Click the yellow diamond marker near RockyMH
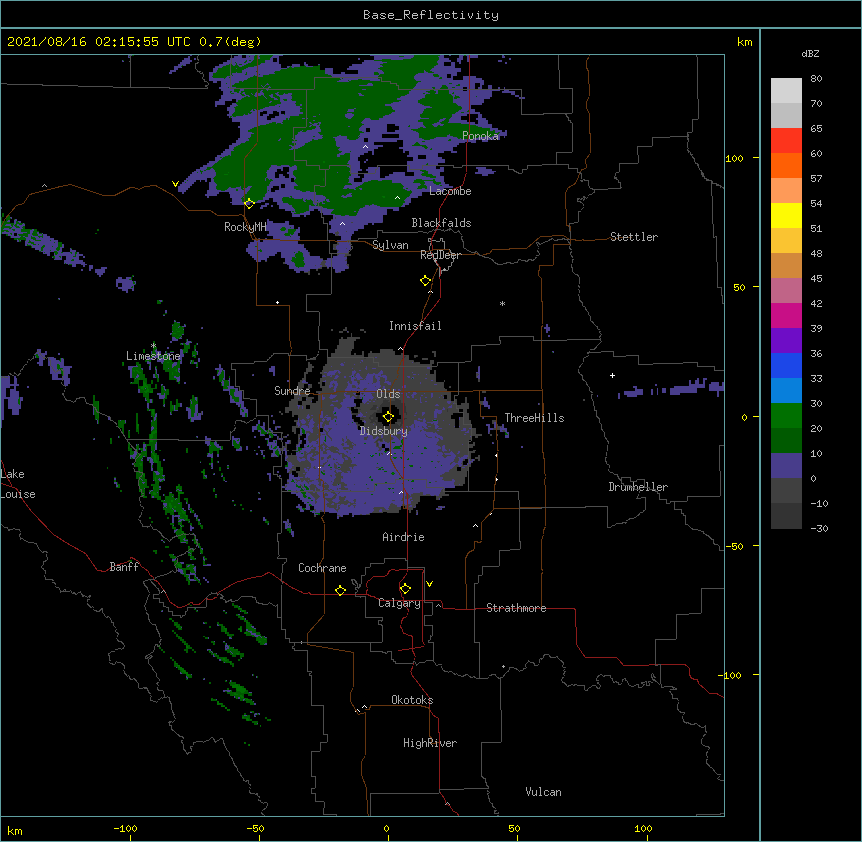Viewport: 862px width, 842px height. pyautogui.click(x=249, y=204)
